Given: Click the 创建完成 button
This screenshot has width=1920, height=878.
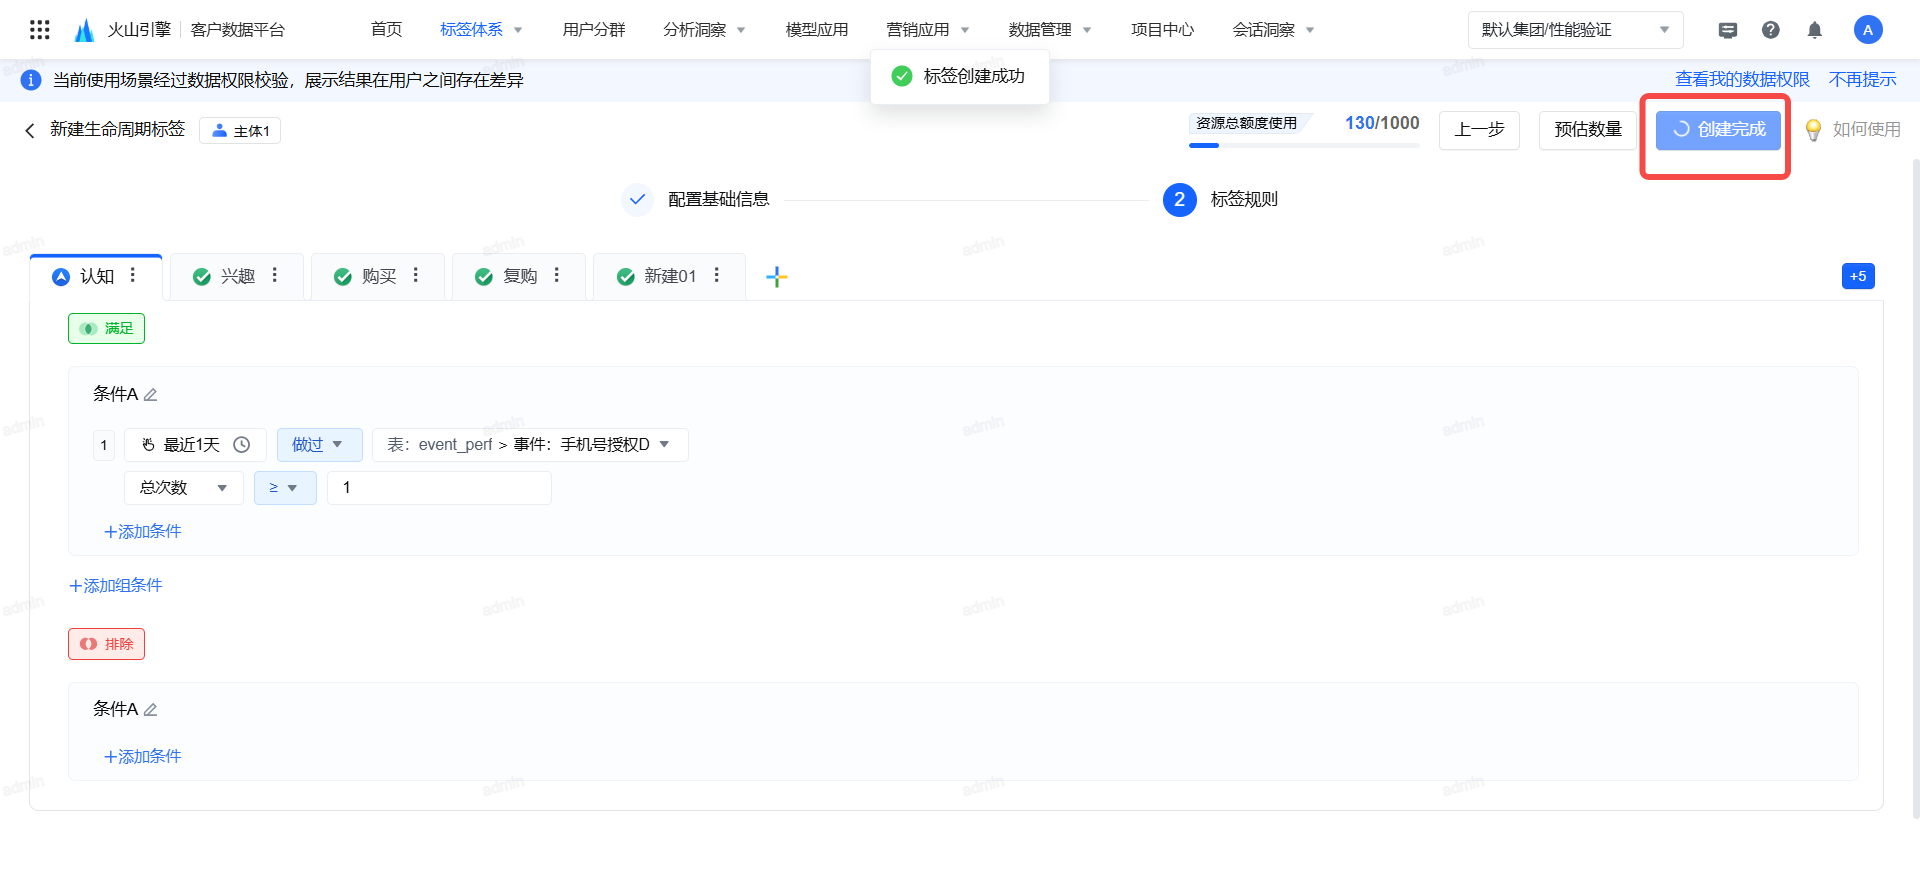Looking at the screenshot, I should tap(1718, 130).
